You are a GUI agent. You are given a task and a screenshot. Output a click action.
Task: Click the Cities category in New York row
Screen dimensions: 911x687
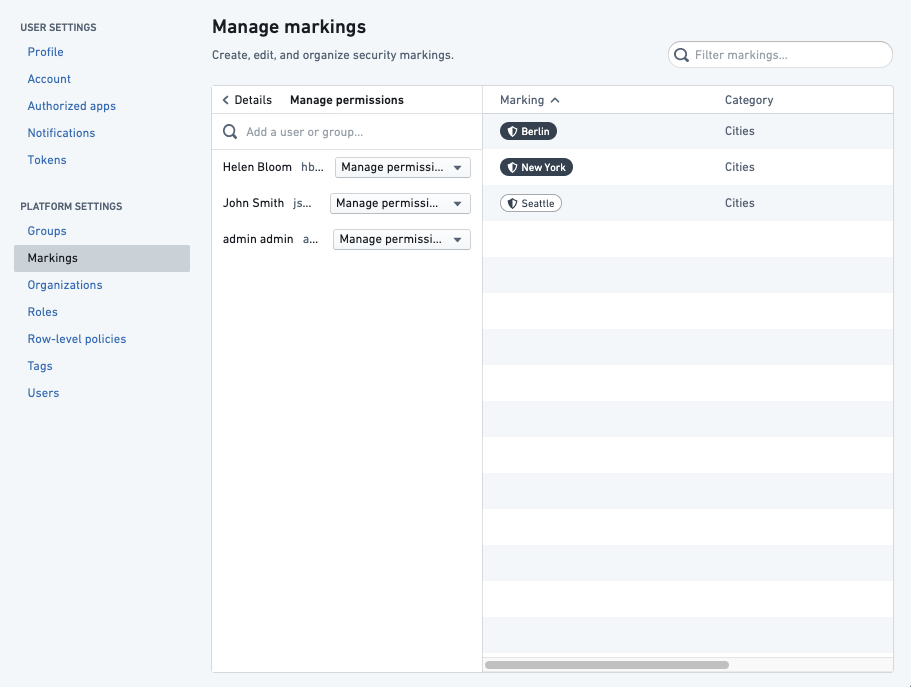(740, 167)
